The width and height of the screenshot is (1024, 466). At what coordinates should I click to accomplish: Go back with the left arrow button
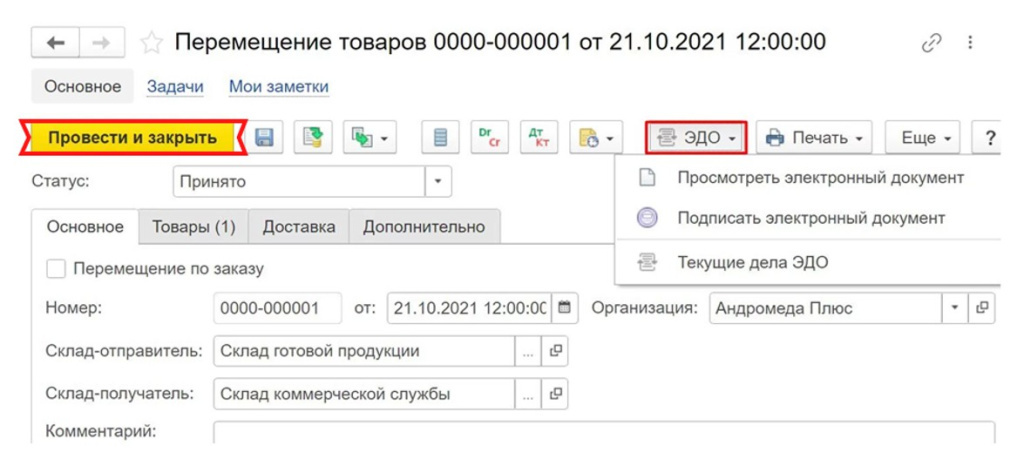[56, 44]
